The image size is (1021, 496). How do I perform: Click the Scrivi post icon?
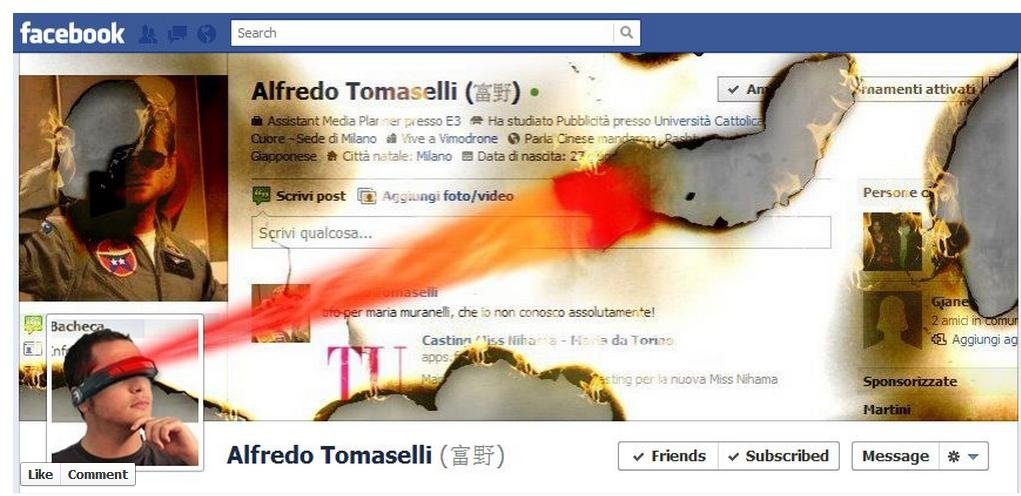click(261, 195)
